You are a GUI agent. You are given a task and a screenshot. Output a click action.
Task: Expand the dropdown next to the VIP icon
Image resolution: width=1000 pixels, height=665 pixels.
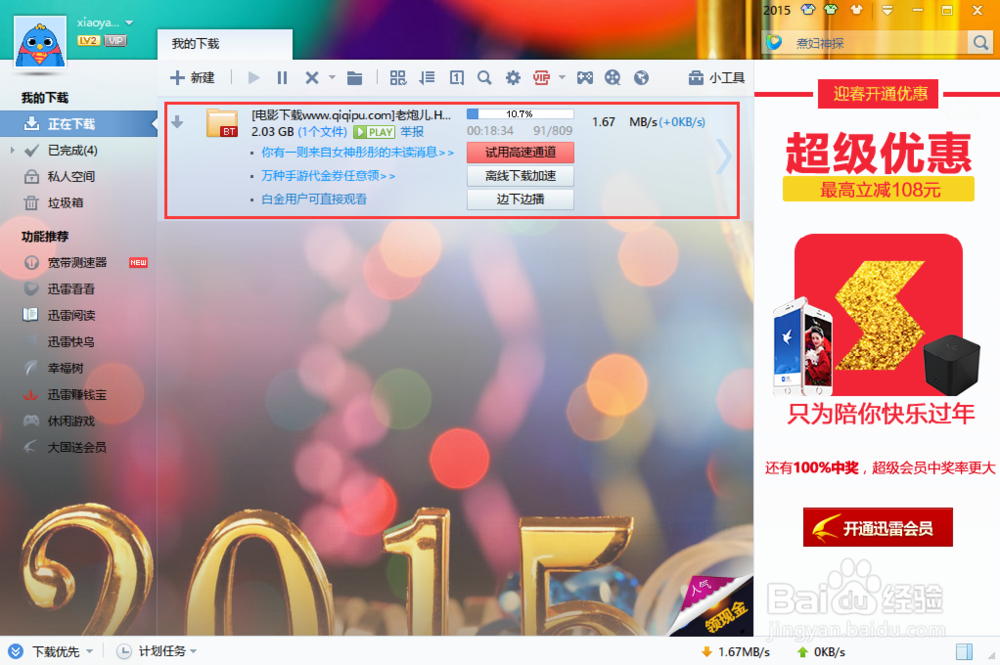pos(562,78)
